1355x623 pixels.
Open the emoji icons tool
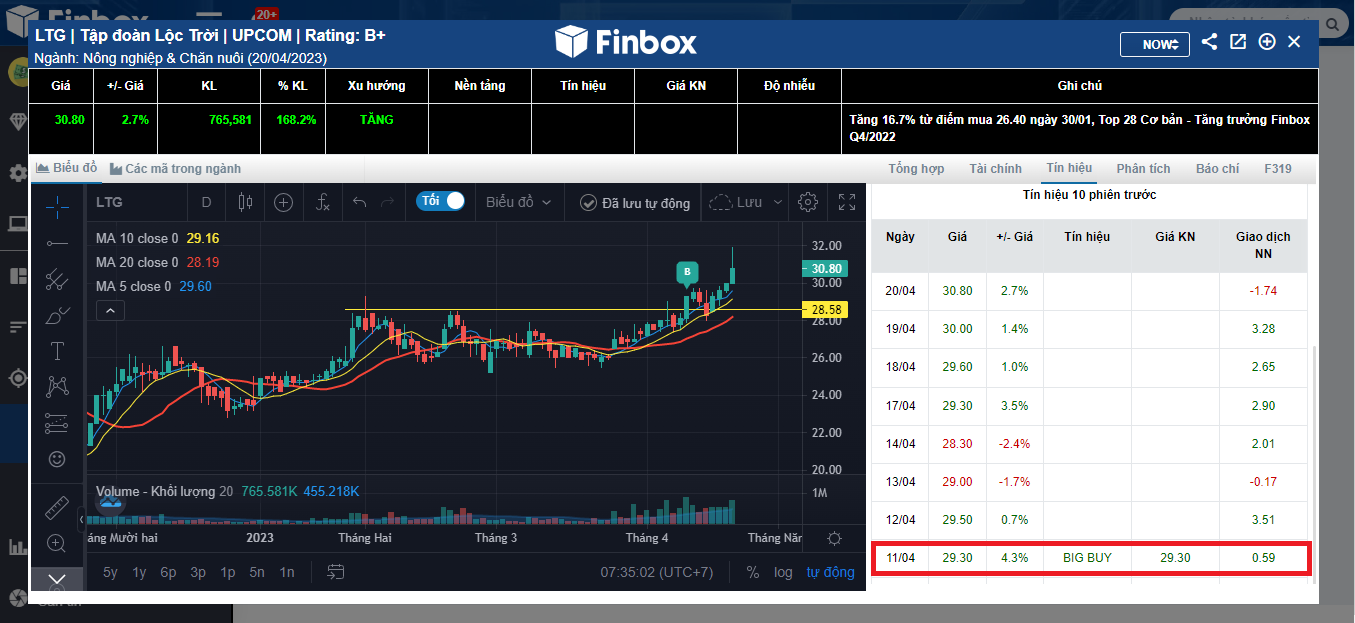coord(57,459)
